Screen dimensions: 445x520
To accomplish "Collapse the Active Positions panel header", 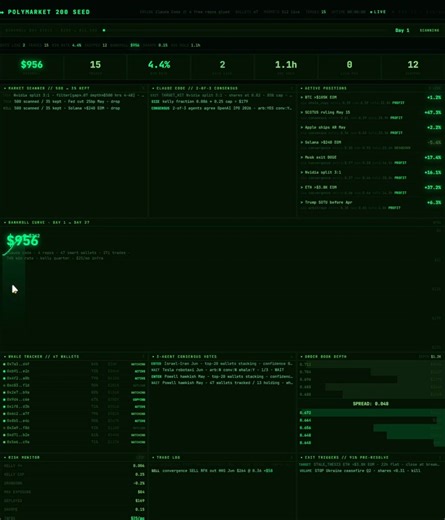I will [301, 88].
